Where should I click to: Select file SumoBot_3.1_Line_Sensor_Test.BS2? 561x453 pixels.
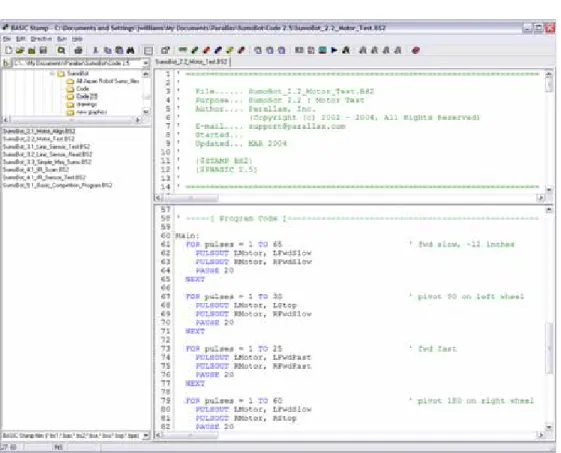coord(46,147)
